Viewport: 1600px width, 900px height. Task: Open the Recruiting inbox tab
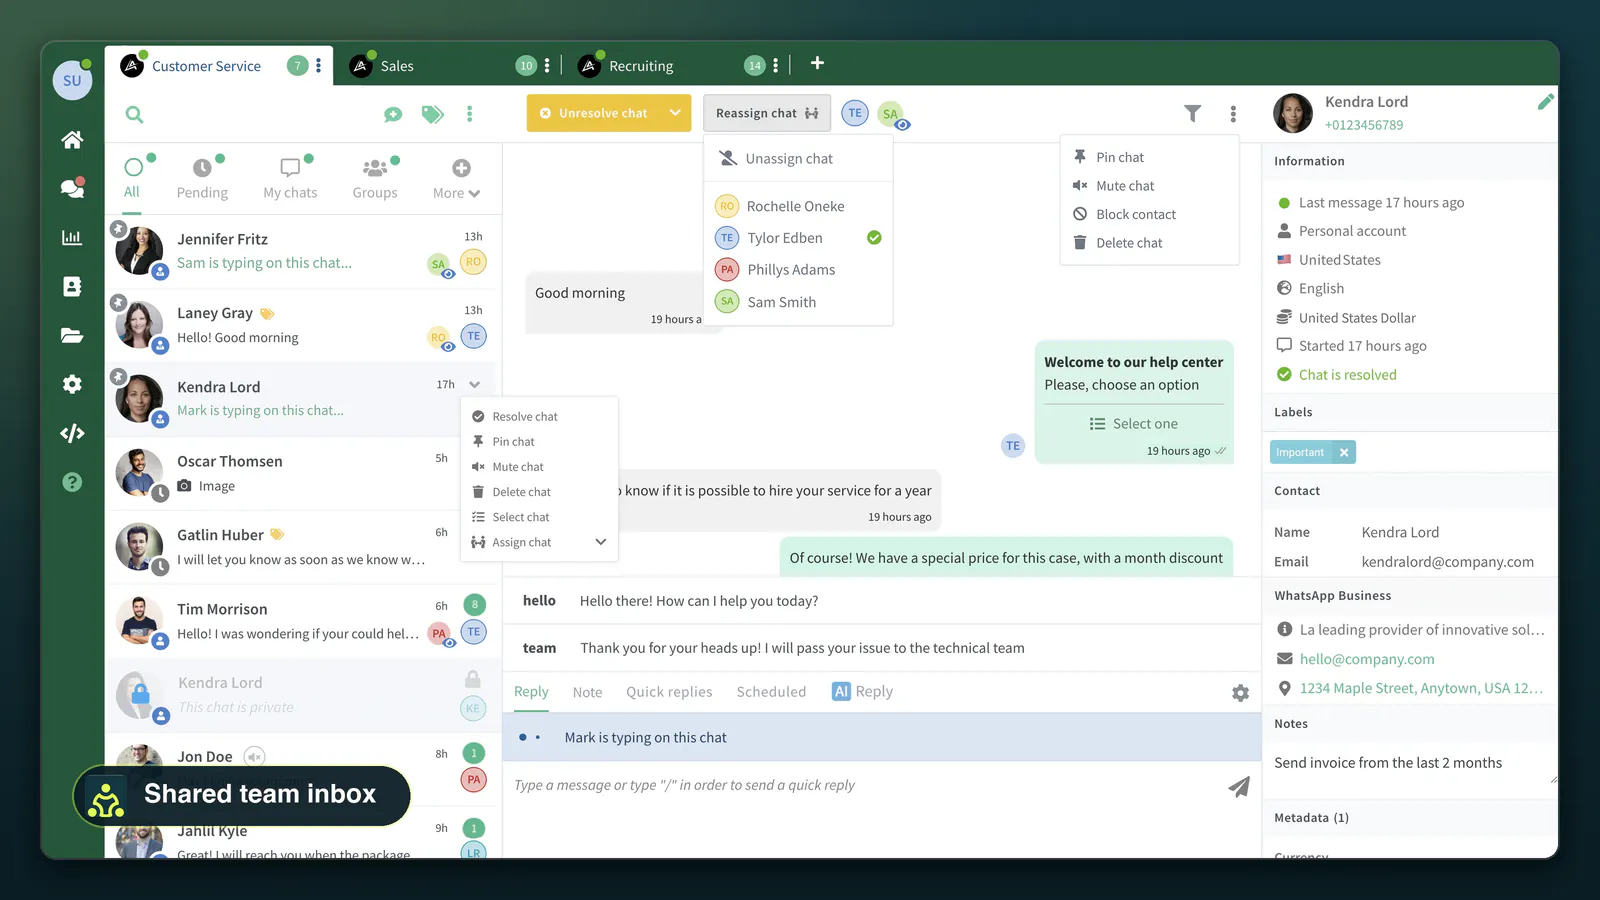pos(641,66)
